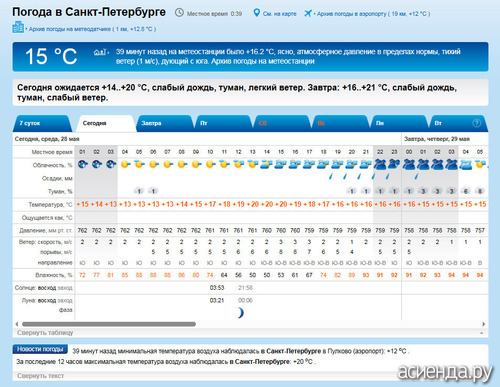Viewport: 500px width, 387px height.
Task: Click the clock icon beside local time
Action: pyautogui.click(x=179, y=13)
